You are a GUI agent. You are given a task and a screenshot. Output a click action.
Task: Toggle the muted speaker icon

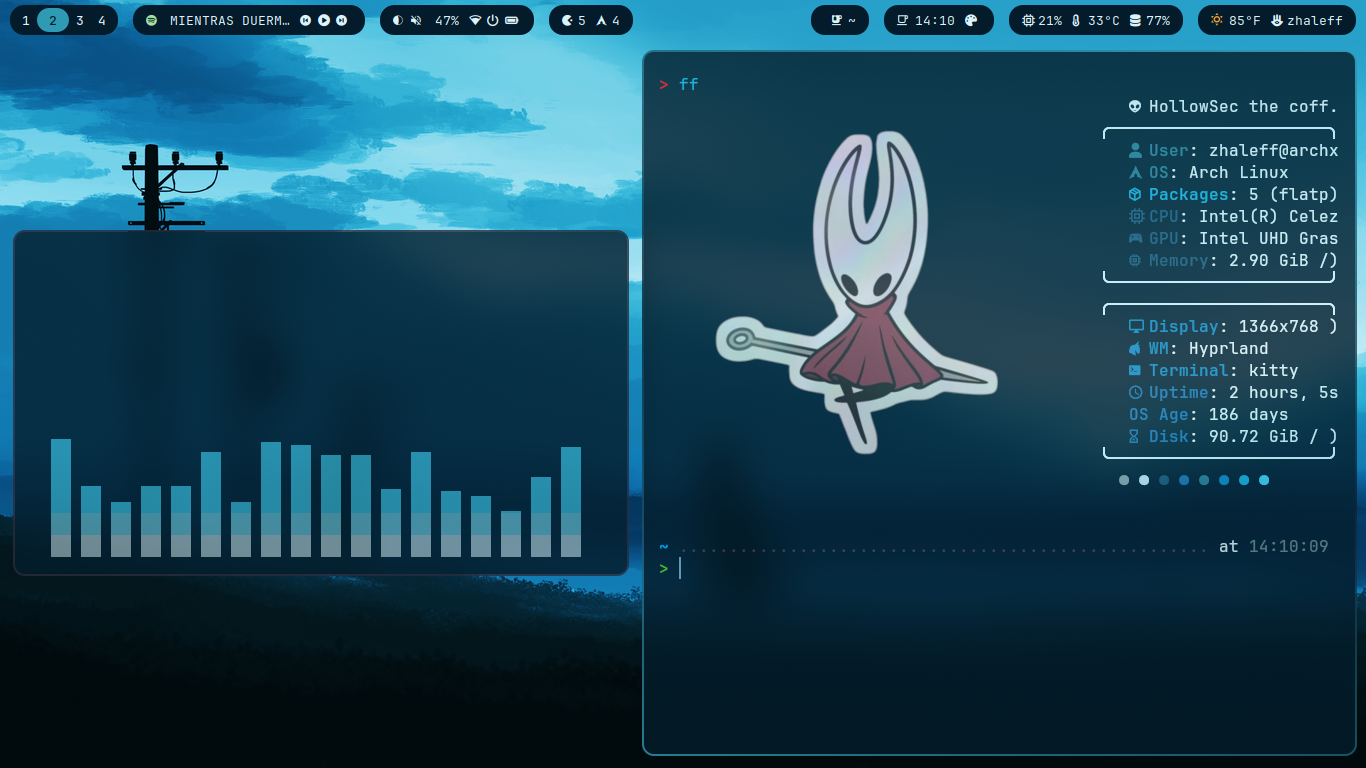tap(416, 20)
